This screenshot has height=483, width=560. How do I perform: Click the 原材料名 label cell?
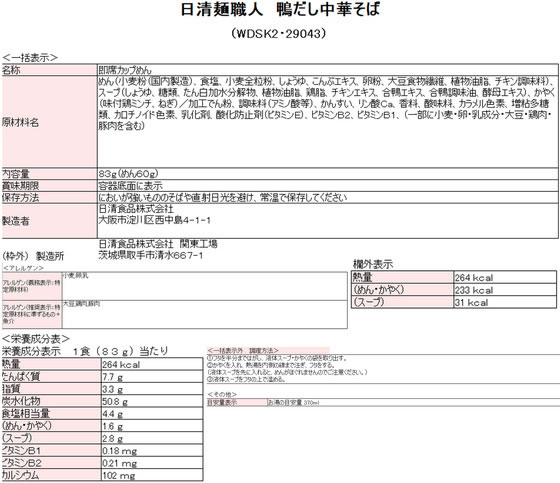click(49, 121)
